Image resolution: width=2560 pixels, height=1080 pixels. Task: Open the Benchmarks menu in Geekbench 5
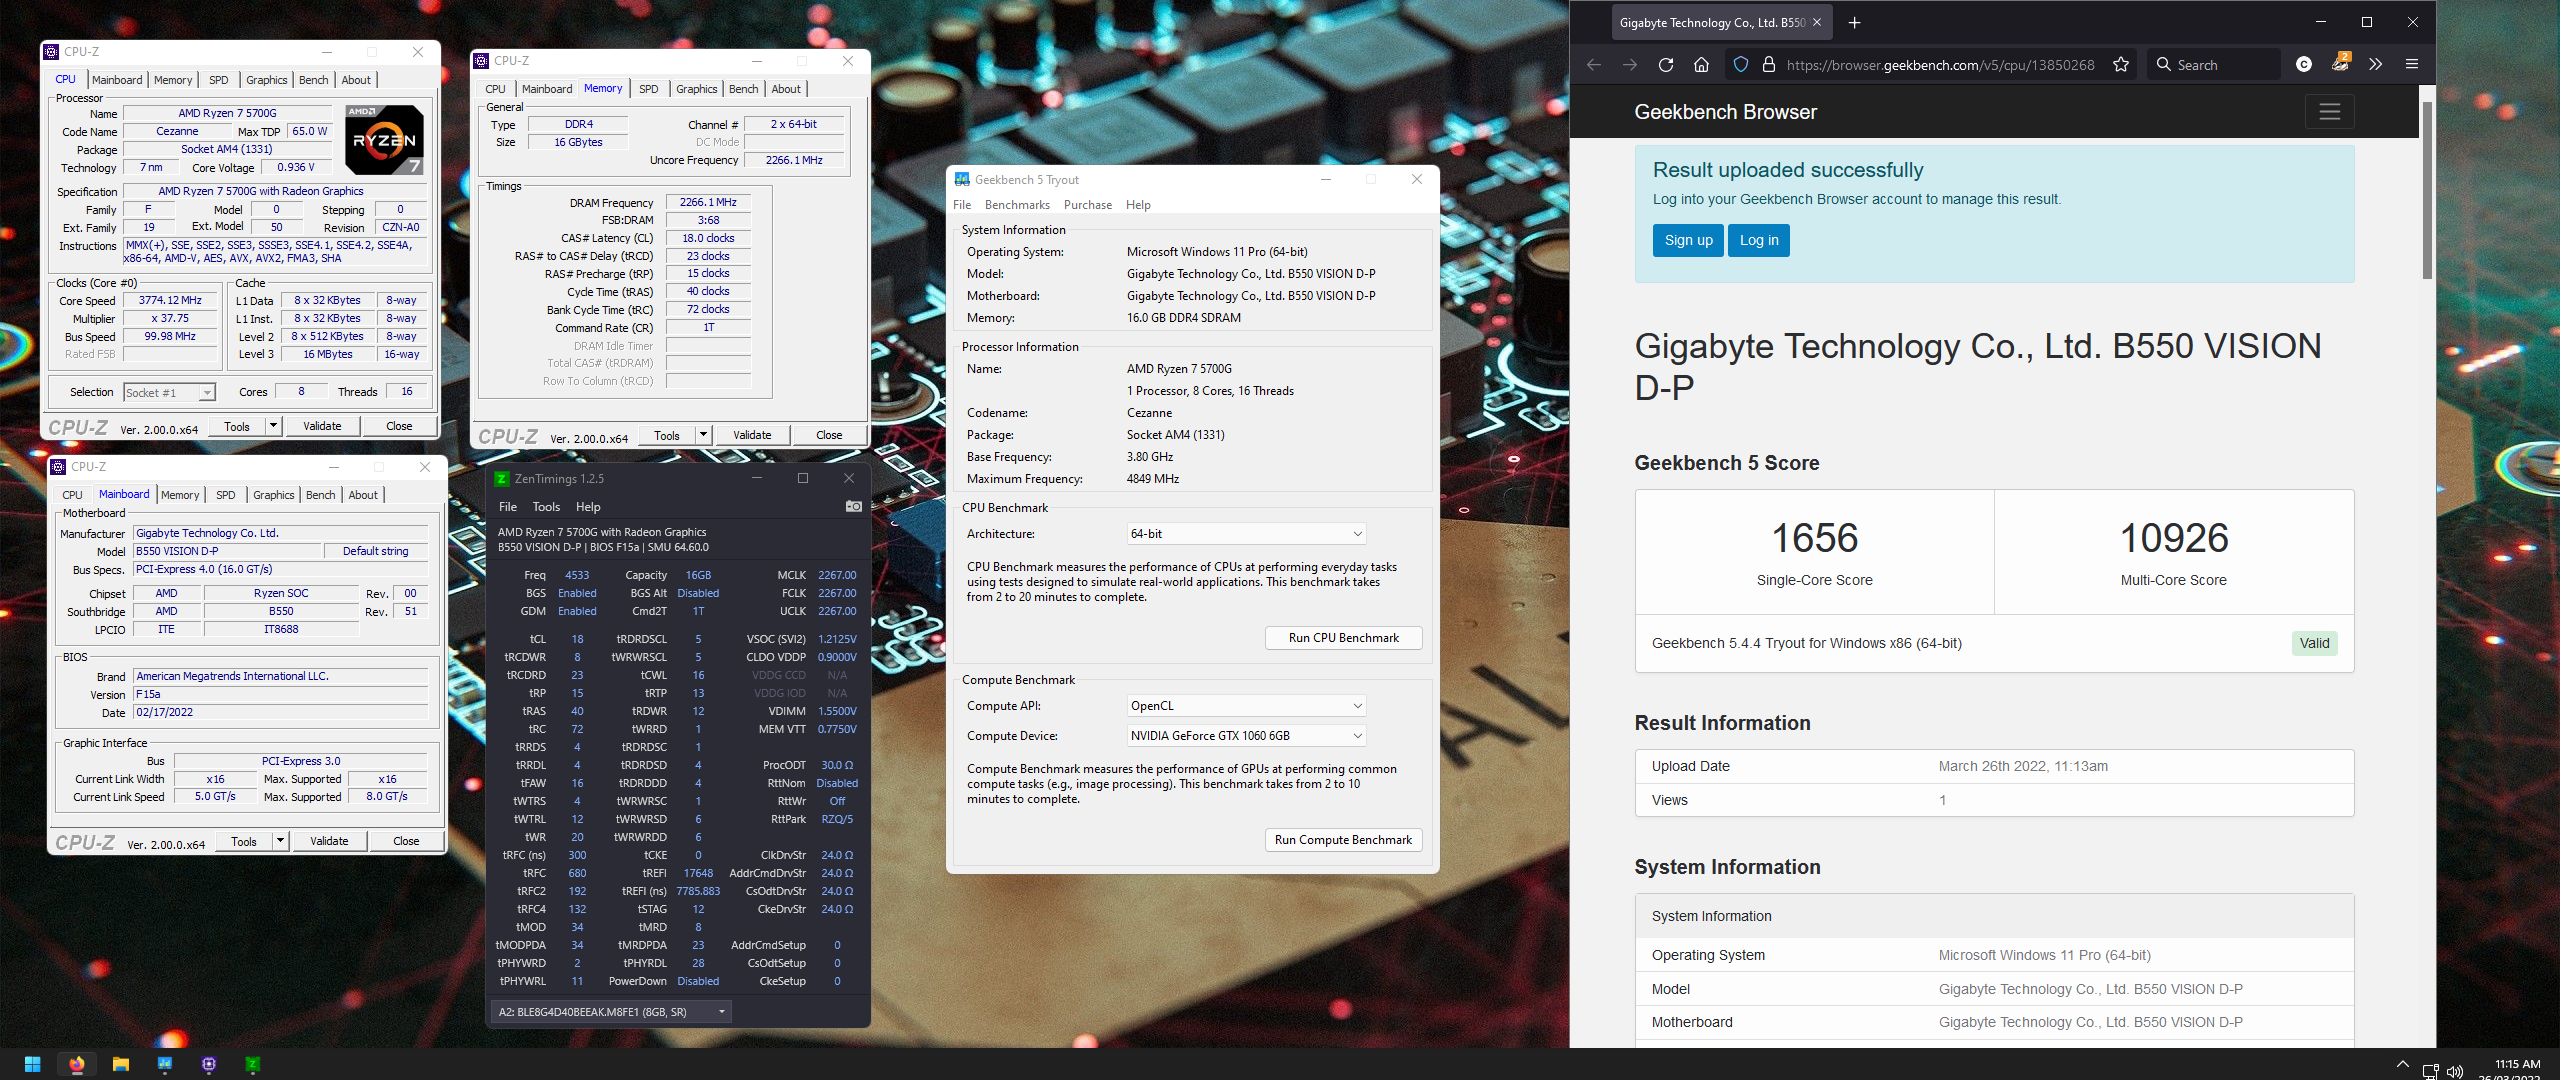1017,205
